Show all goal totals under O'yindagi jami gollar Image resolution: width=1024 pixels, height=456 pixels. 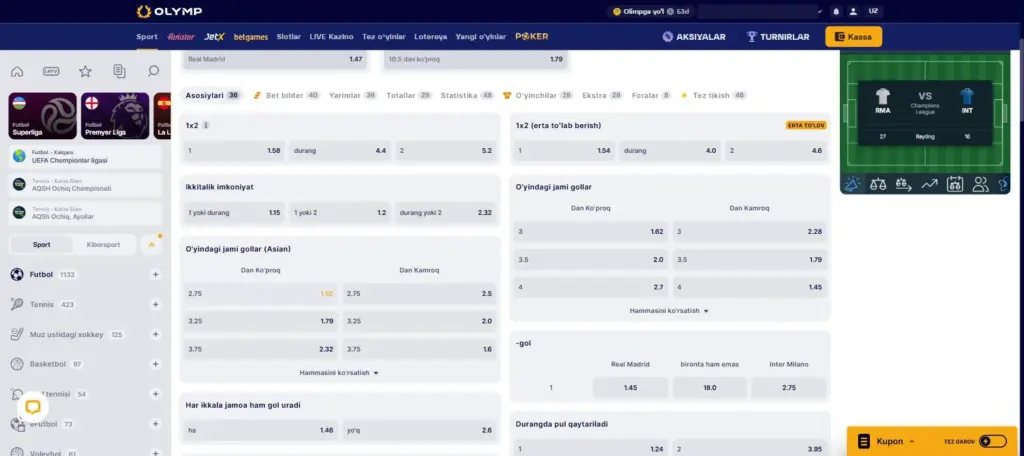tap(669, 311)
